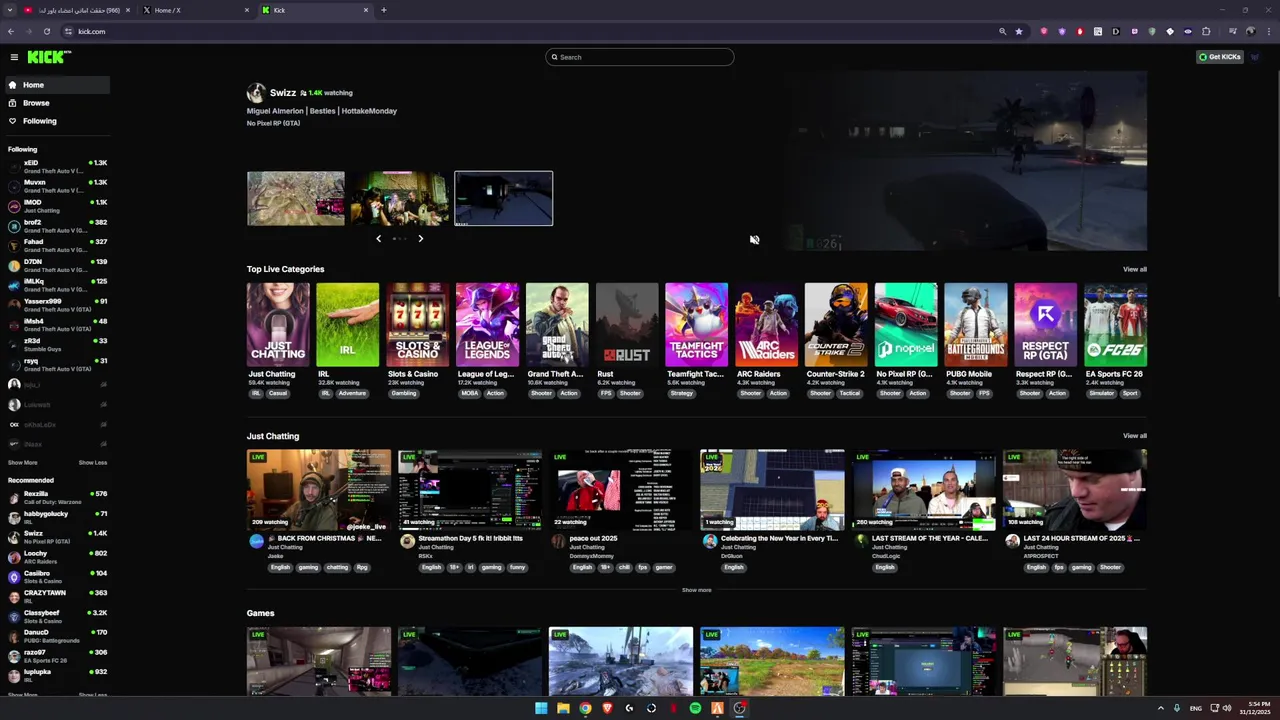Select first featured stream thumbnail
Screen dimensions: 1280x720
point(296,198)
